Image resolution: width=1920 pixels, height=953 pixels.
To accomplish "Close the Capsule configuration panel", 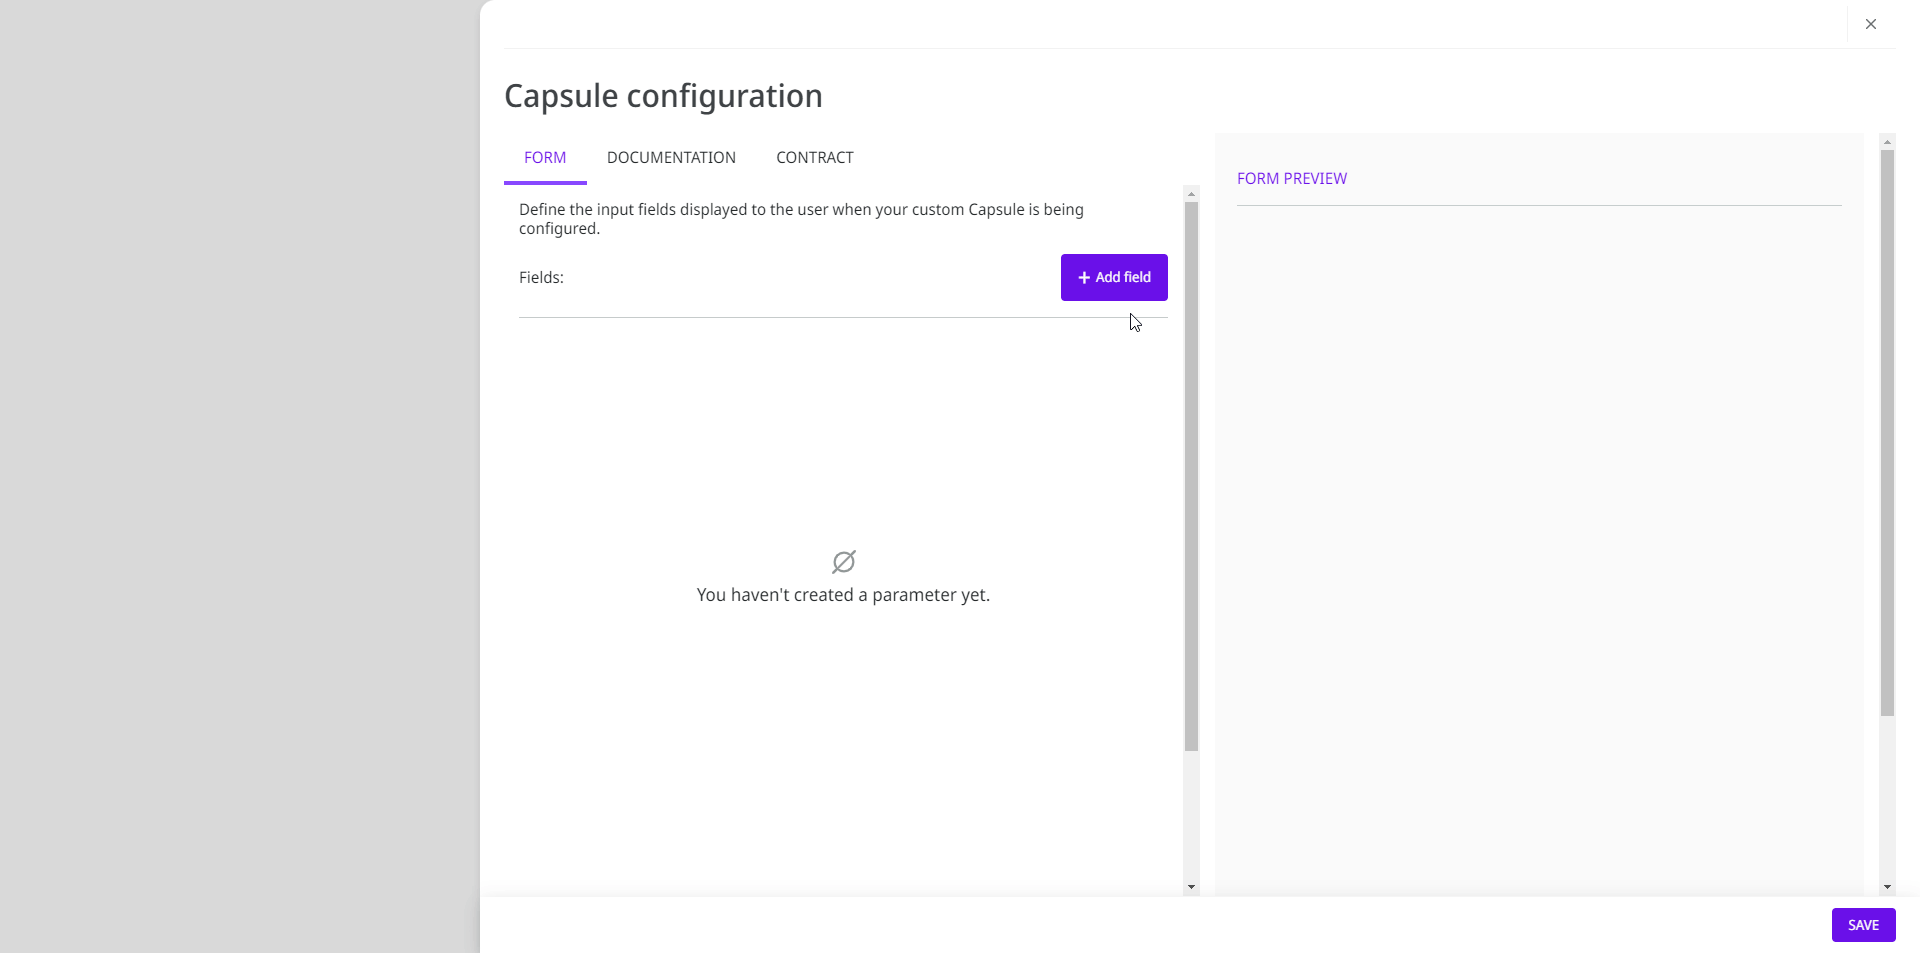I will 1871,24.
